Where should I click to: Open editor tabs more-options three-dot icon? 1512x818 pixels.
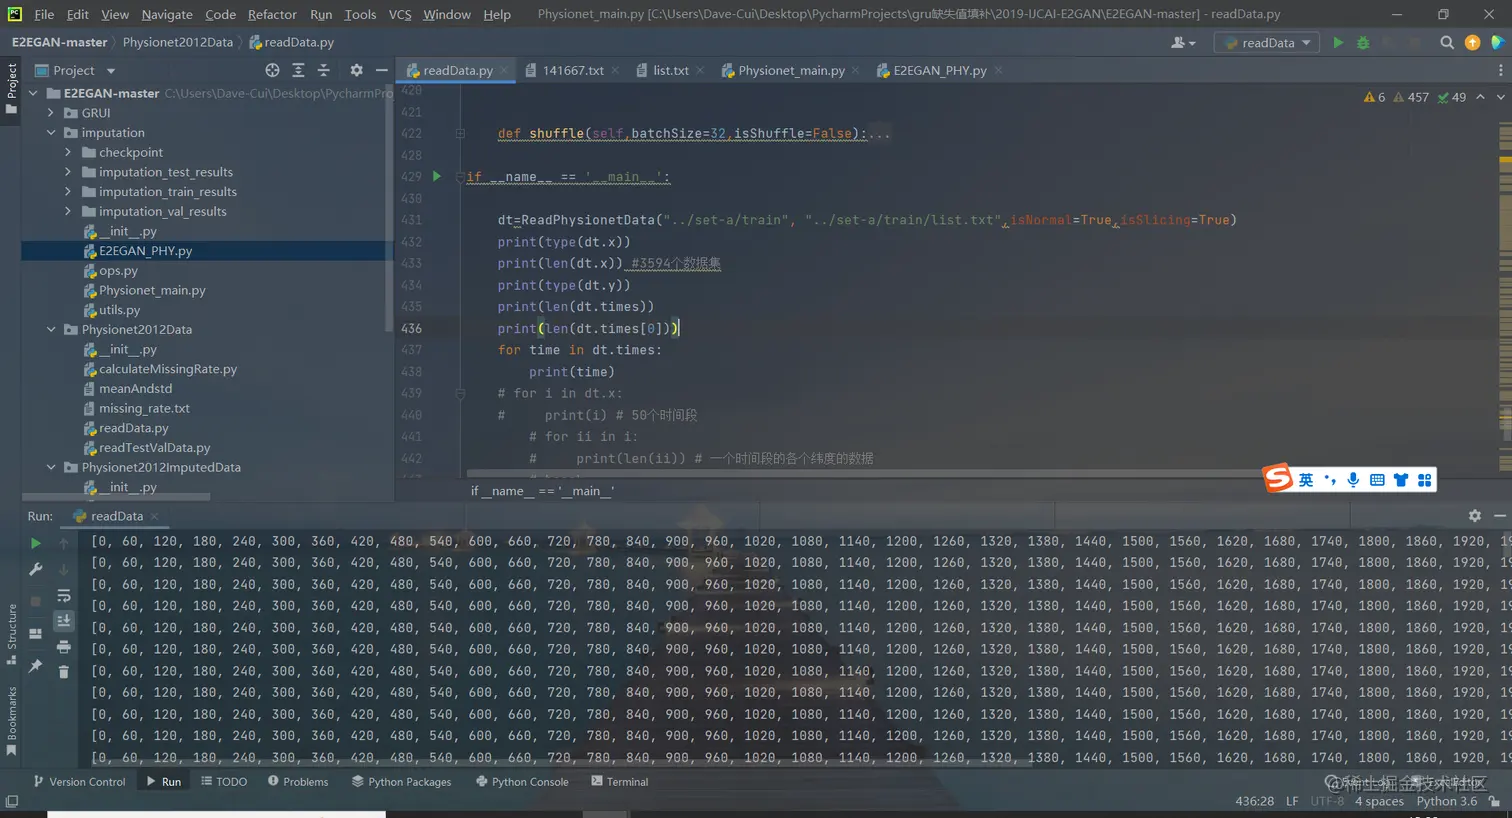(1500, 70)
